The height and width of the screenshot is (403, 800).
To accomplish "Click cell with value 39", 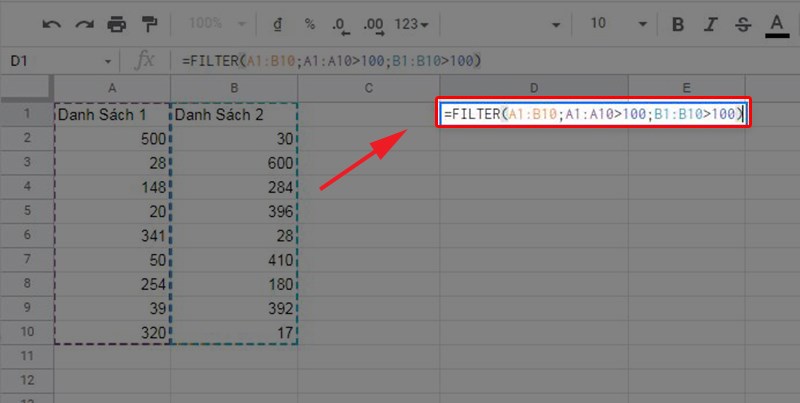I will tap(112, 308).
